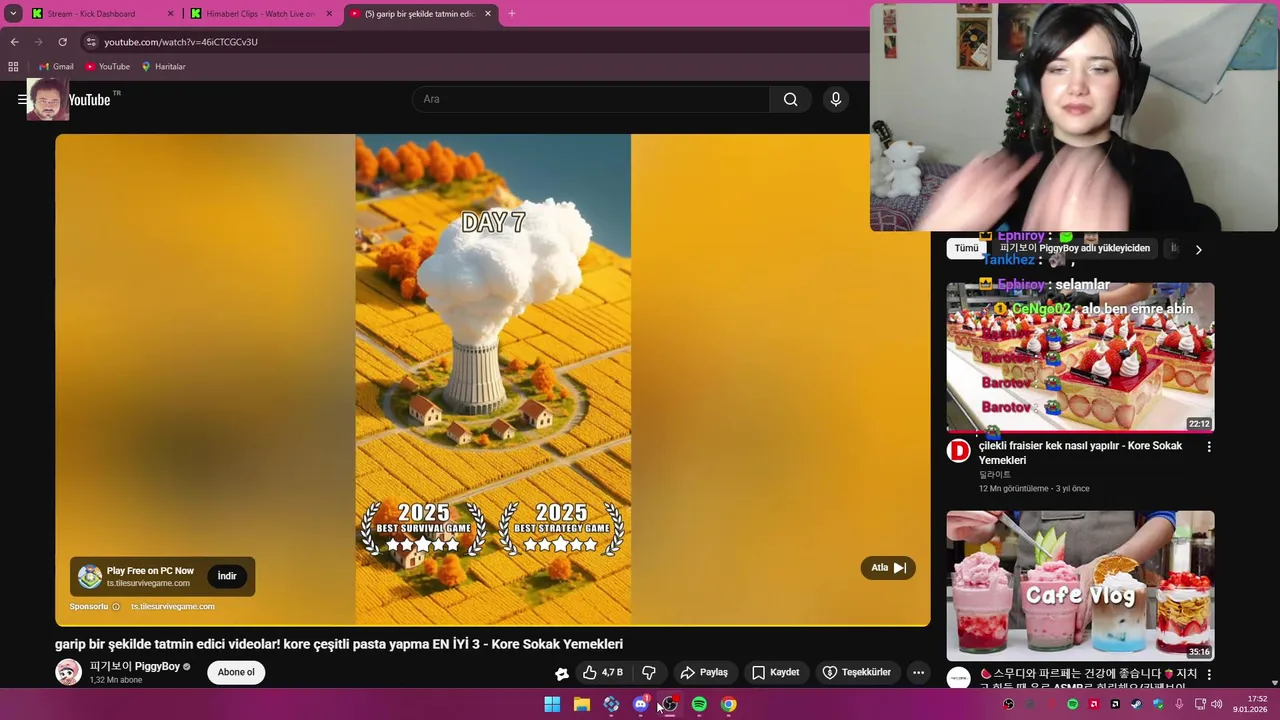
Task: Share the video with Paylaş
Action: (x=704, y=672)
